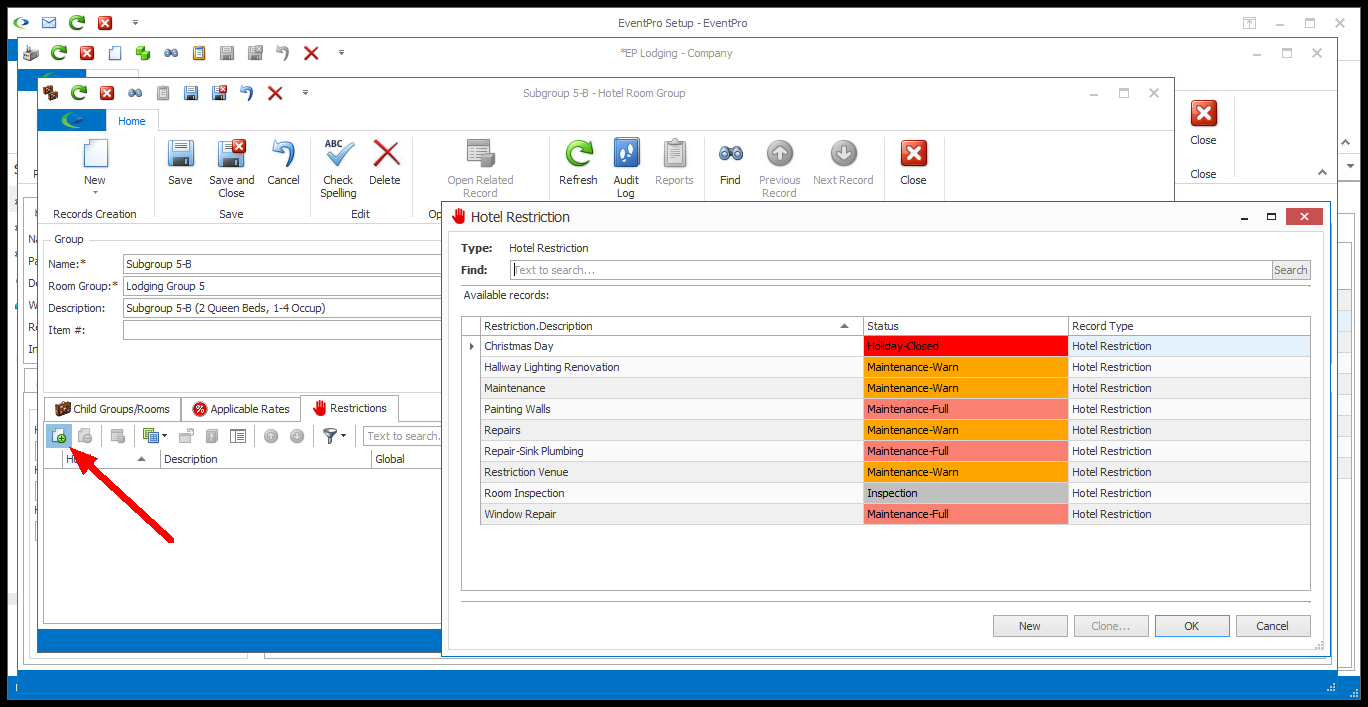Click the Find text search field
Image resolution: width=1368 pixels, height=707 pixels.
[x=891, y=270]
